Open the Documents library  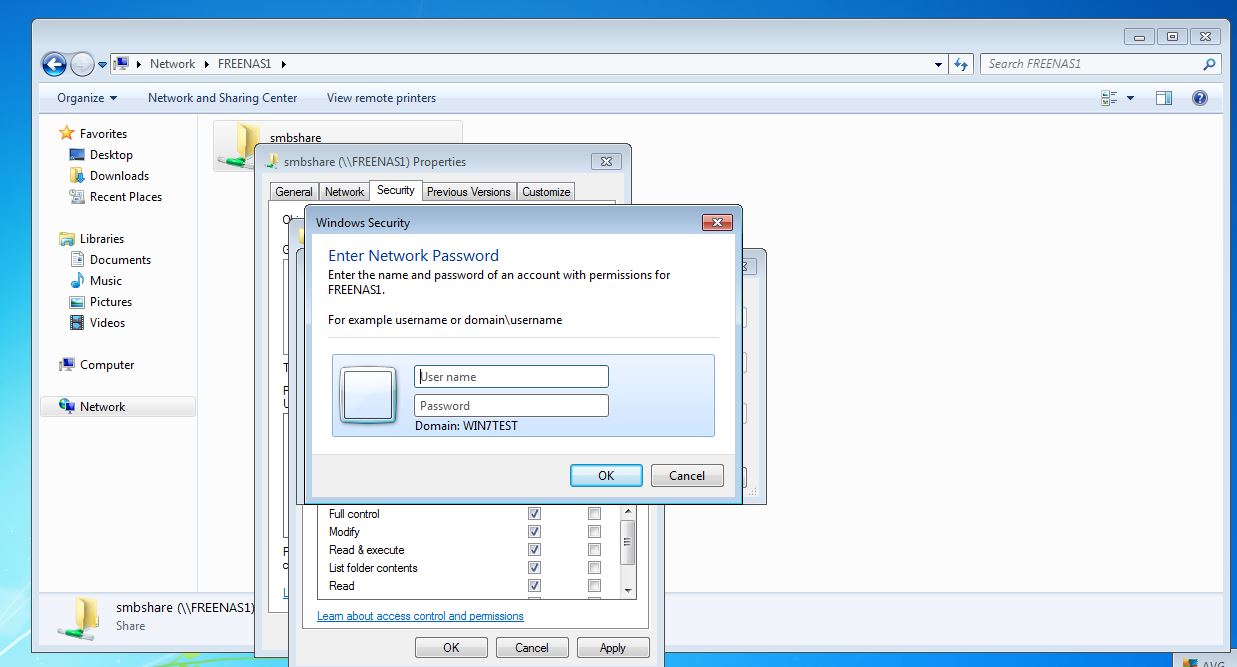(120, 260)
